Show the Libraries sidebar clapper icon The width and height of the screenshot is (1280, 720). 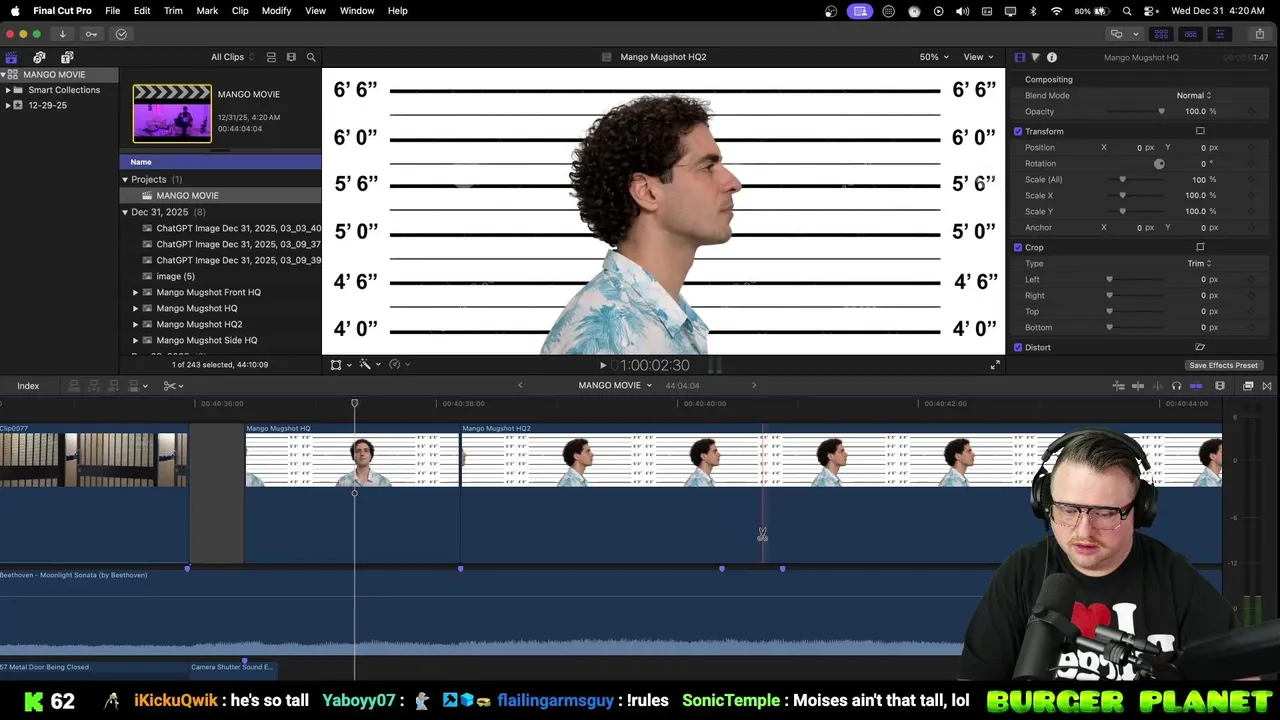click(11, 57)
